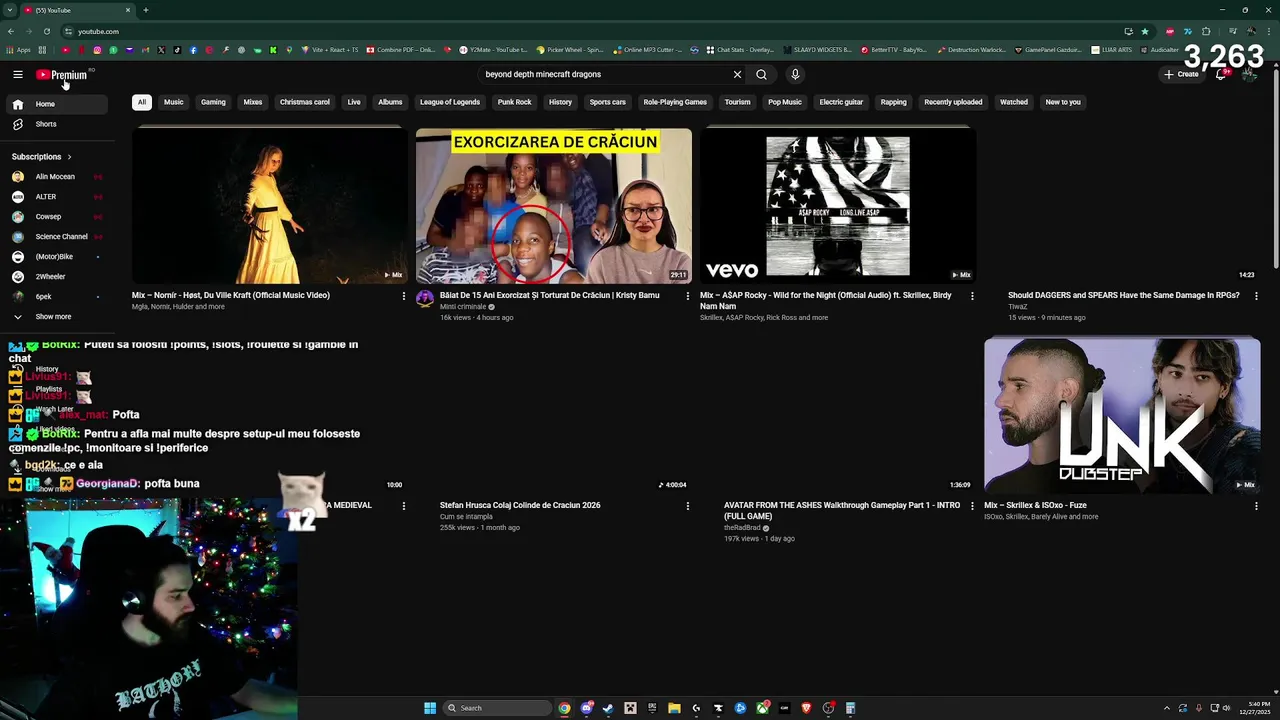This screenshot has height=720, width=1280.
Task: Select the Punk Rock filter chip
Action: click(x=515, y=102)
